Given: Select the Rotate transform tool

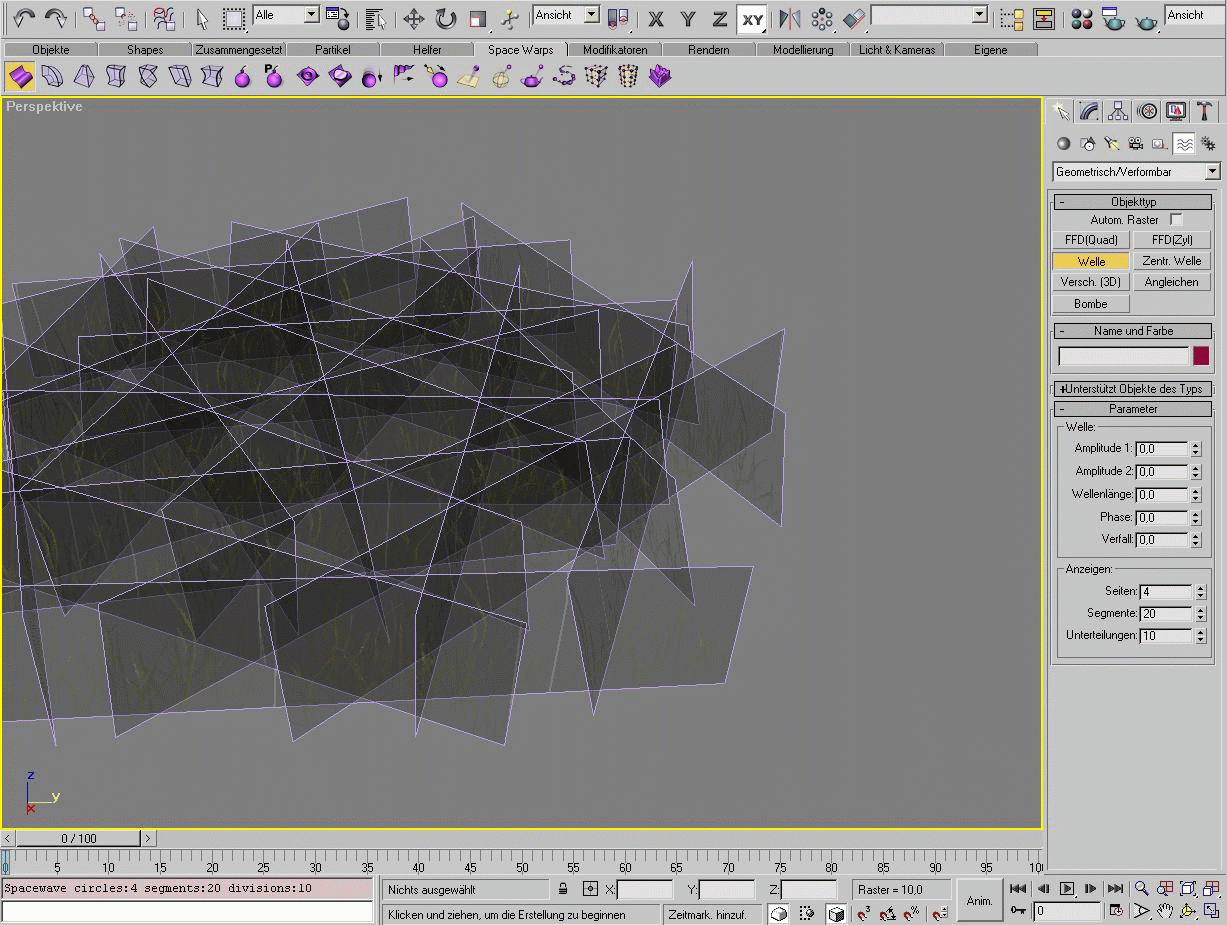Looking at the screenshot, I should tap(446, 18).
